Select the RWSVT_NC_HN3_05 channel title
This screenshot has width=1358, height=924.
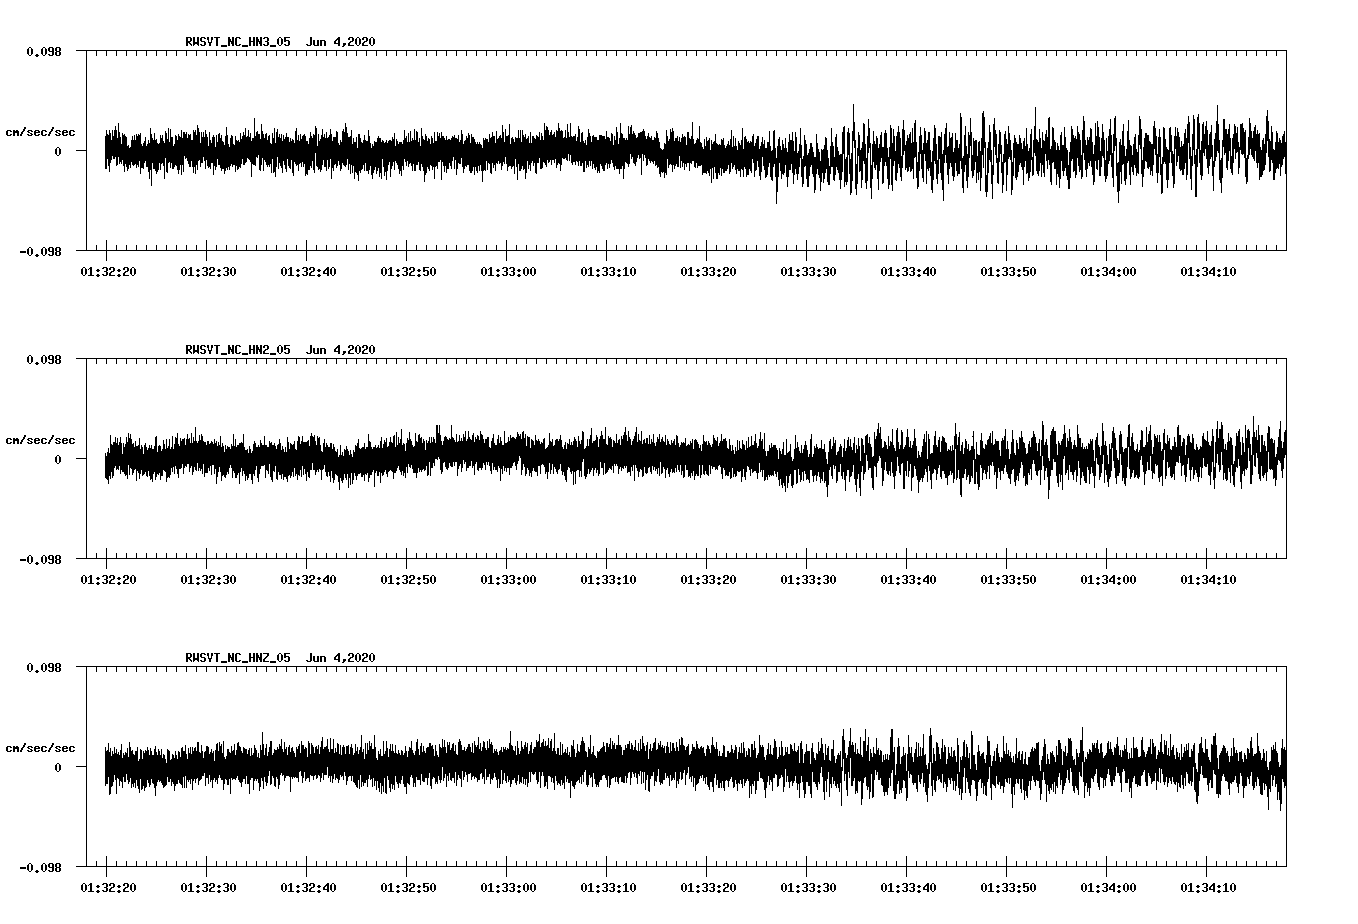click(x=238, y=42)
